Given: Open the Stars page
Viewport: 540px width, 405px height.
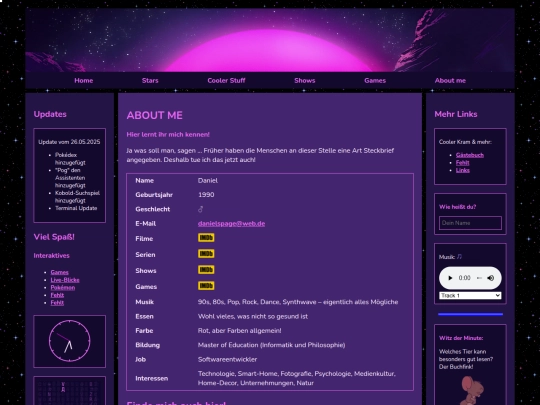Looking at the screenshot, I should coord(150,81).
